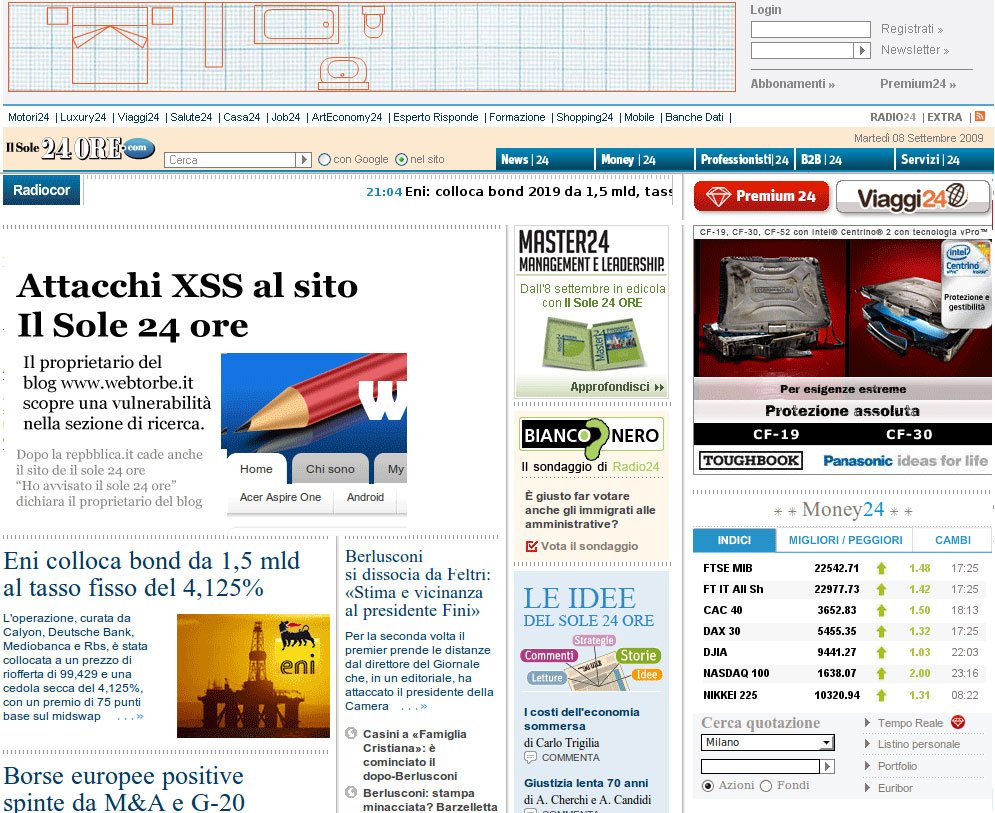The width and height of the screenshot is (995, 813).
Task: Click the CAC 40 green up arrow
Action: click(881, 611)
